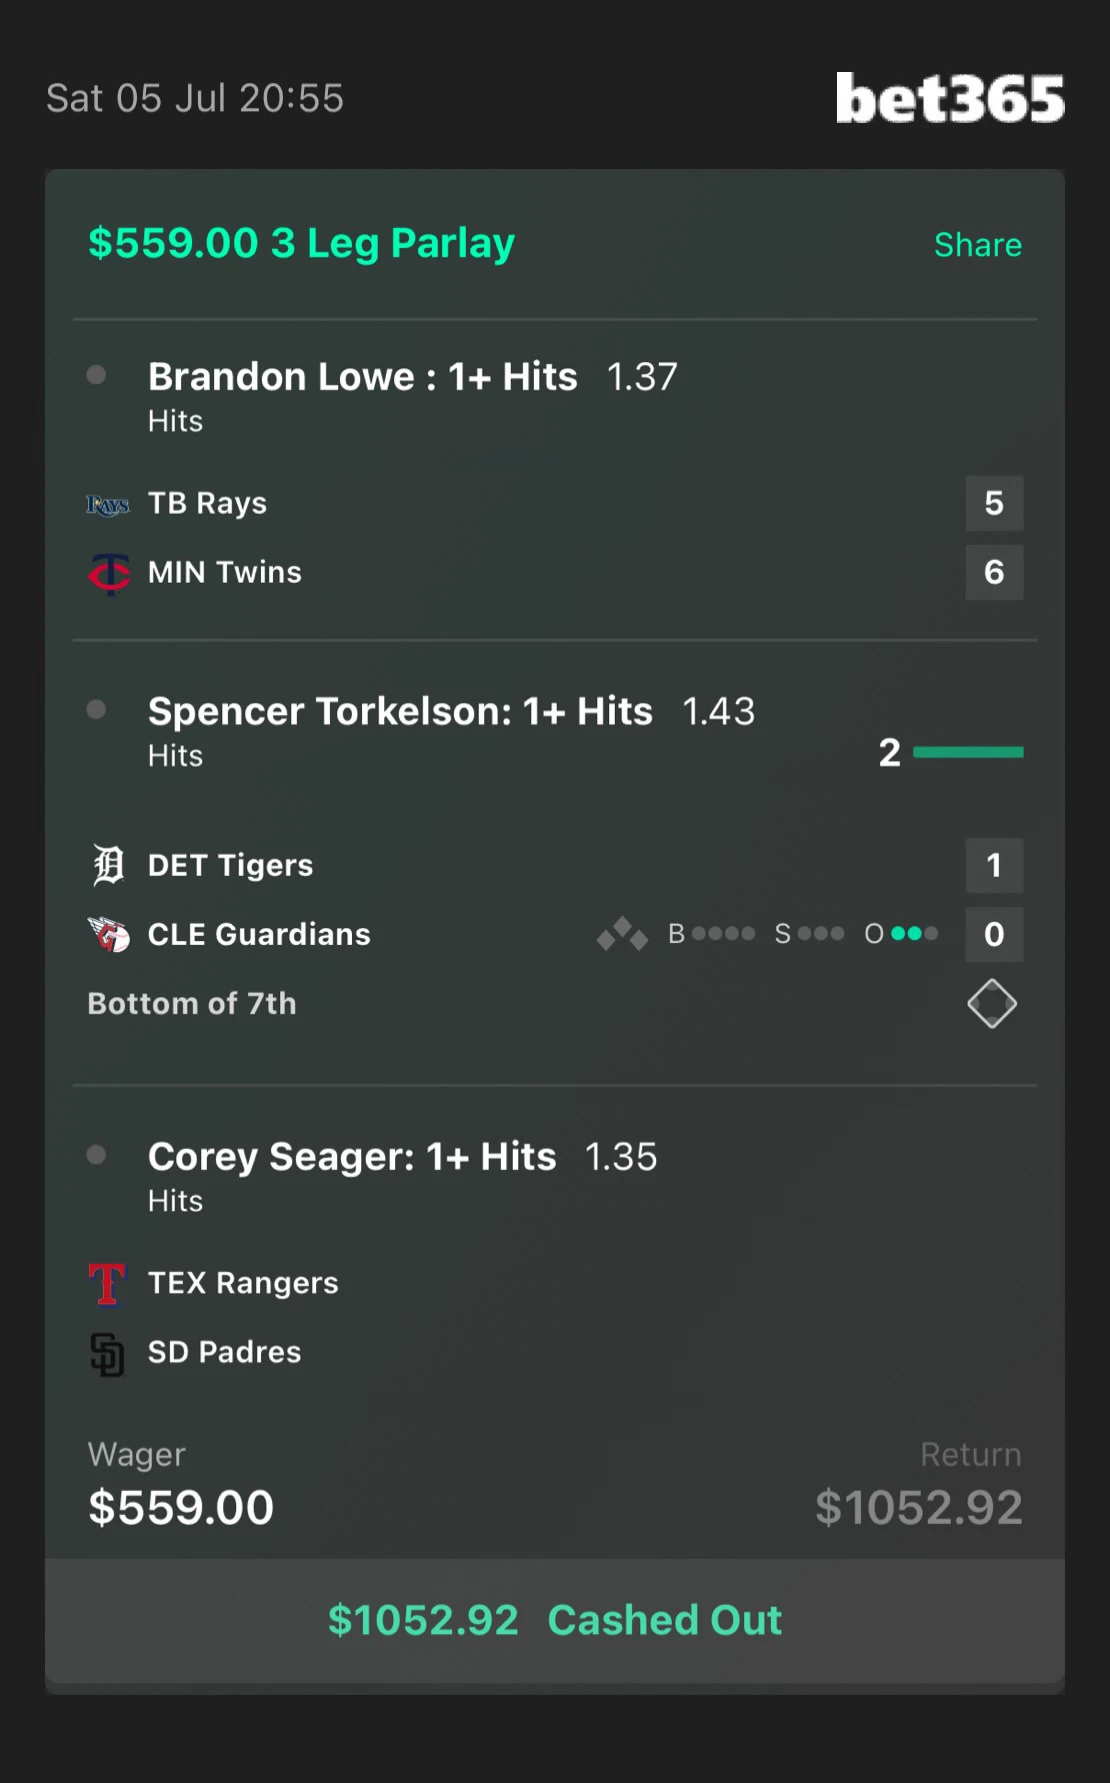
Task: Tap the Bottom of 7th inning label
Action: (x=192, y=1003)
